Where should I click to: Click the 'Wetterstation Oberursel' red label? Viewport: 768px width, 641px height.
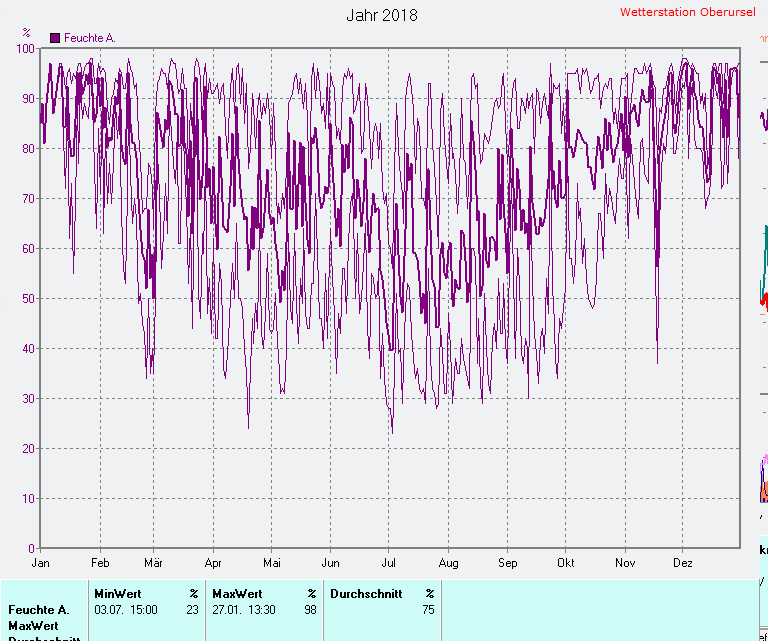click(x=688, y=12)
